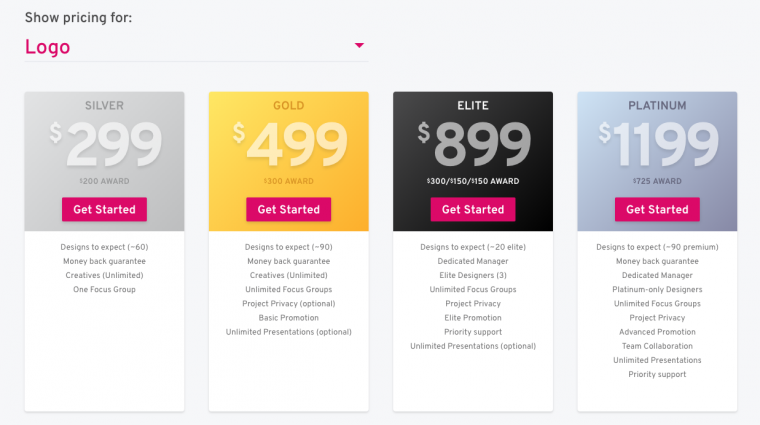The width and height of the screenshot is (760, 425).
Task: Hit Get Started on Platinum plan
Action: (x=657, y=209)
